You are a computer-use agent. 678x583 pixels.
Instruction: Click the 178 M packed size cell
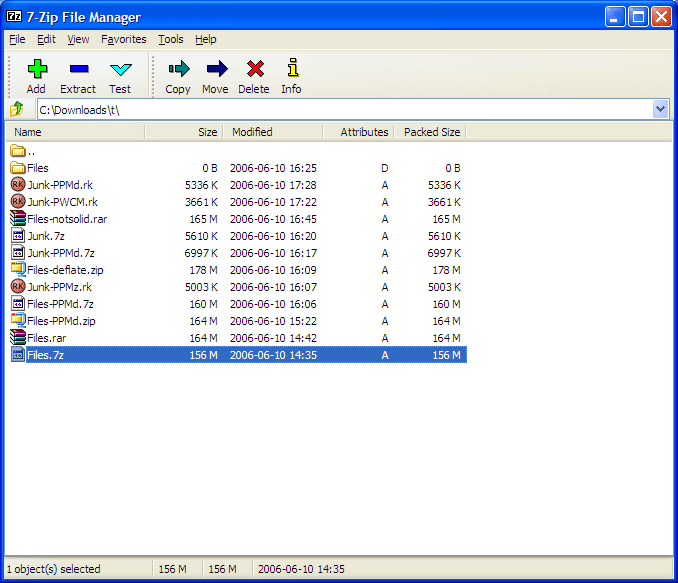click(447, 270)
